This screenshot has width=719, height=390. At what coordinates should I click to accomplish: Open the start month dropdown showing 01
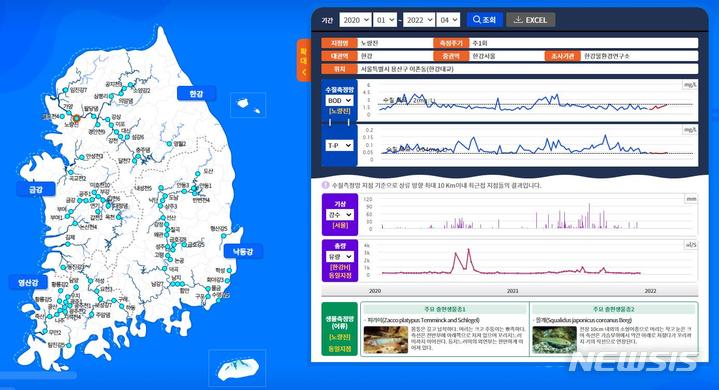click(x=385, y=20)
